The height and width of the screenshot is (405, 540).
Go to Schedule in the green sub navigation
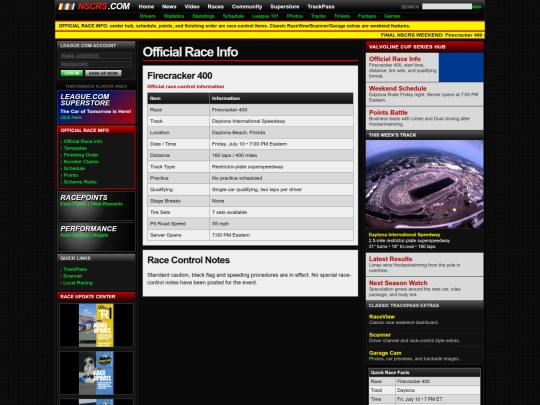(233, 16)
